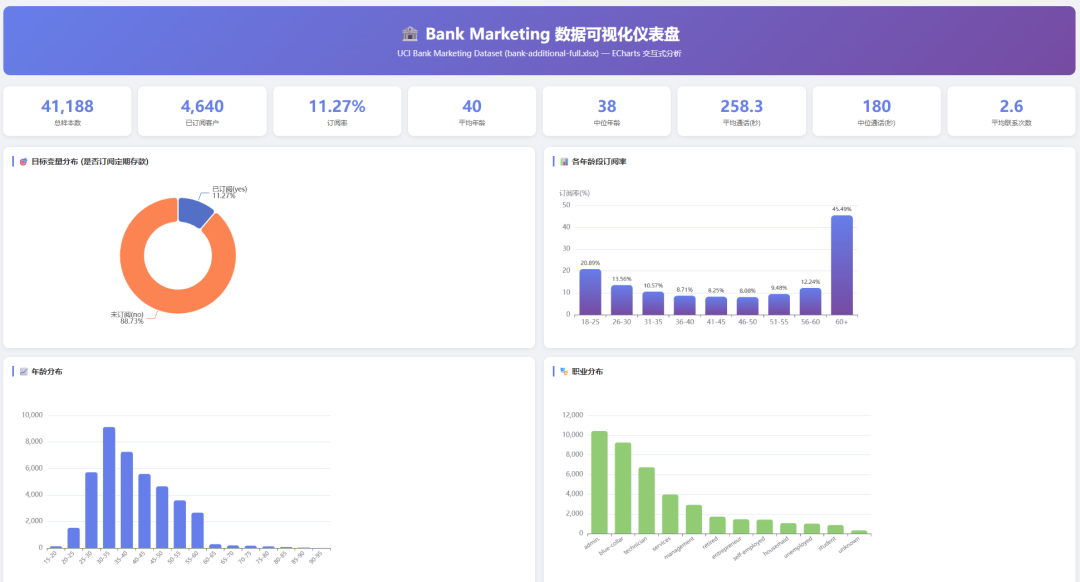Click the Bank Marketing 数据可视化仪表盘 title
Screen dimensions: 1080x582
tap(552, 34)
